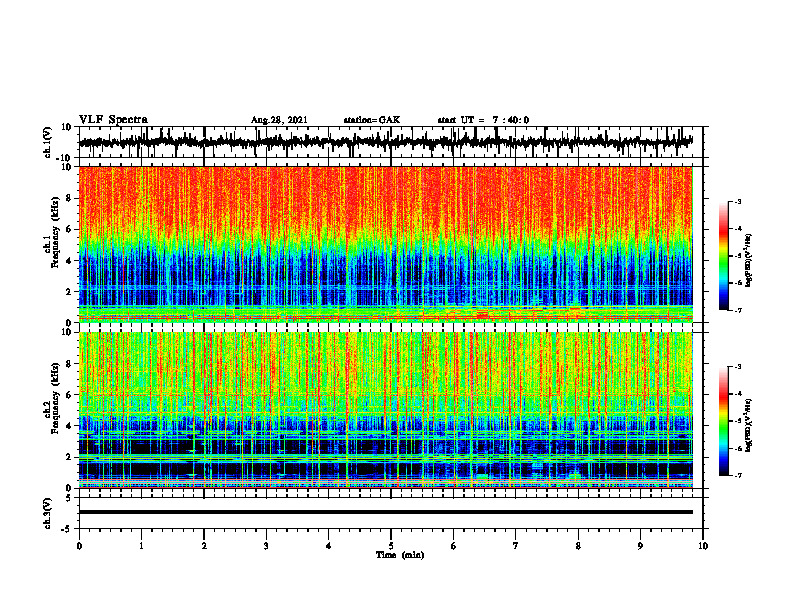792x612 pixels.
Task: Click the ch.1 spectrogram color bar
Action: (x=723, y=256)
